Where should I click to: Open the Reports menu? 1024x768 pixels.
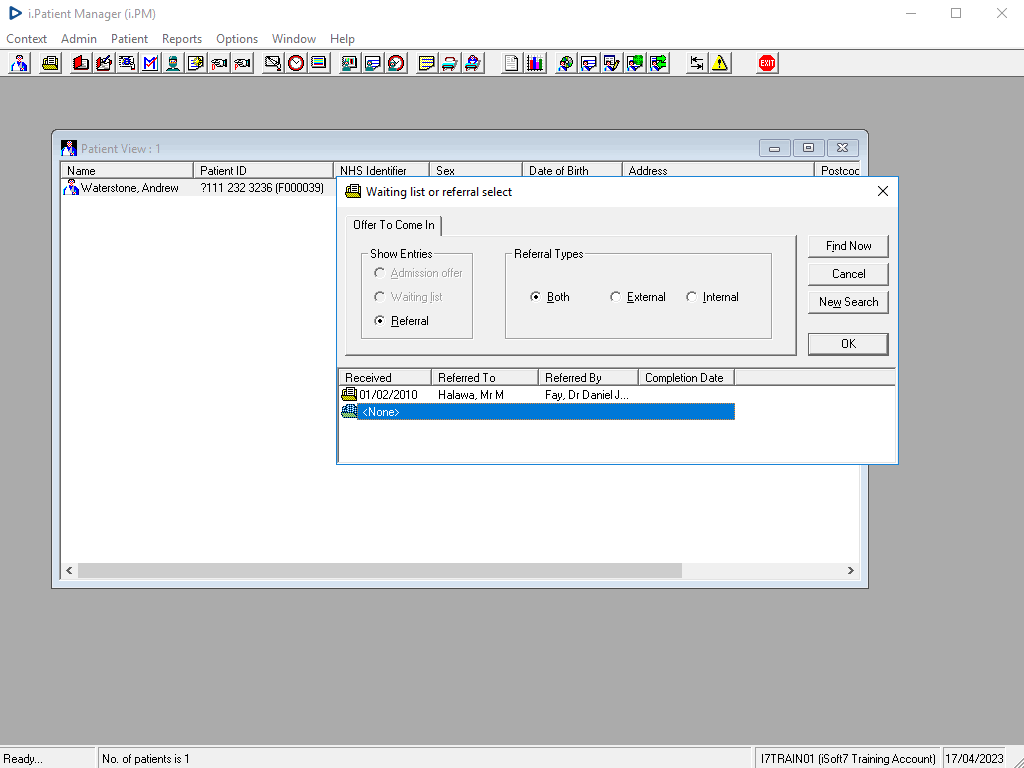click(182, 39)
